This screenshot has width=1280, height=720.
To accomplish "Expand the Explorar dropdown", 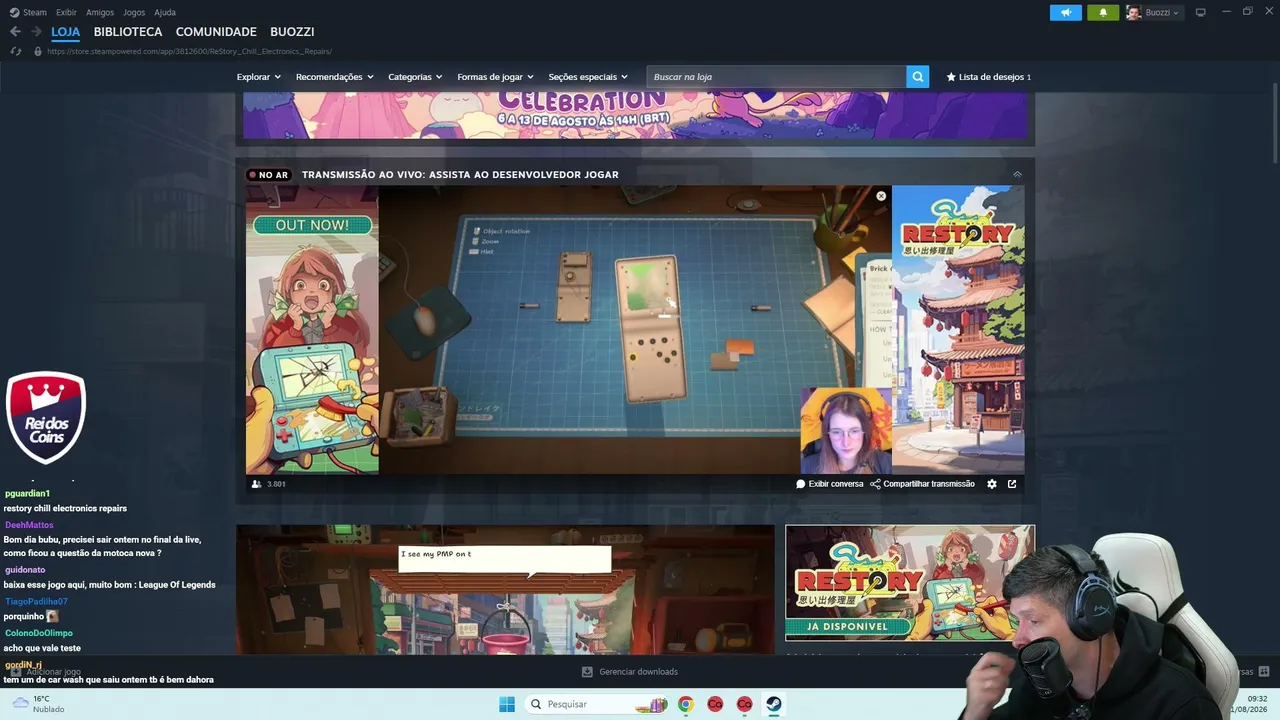I will coord(259,77).
